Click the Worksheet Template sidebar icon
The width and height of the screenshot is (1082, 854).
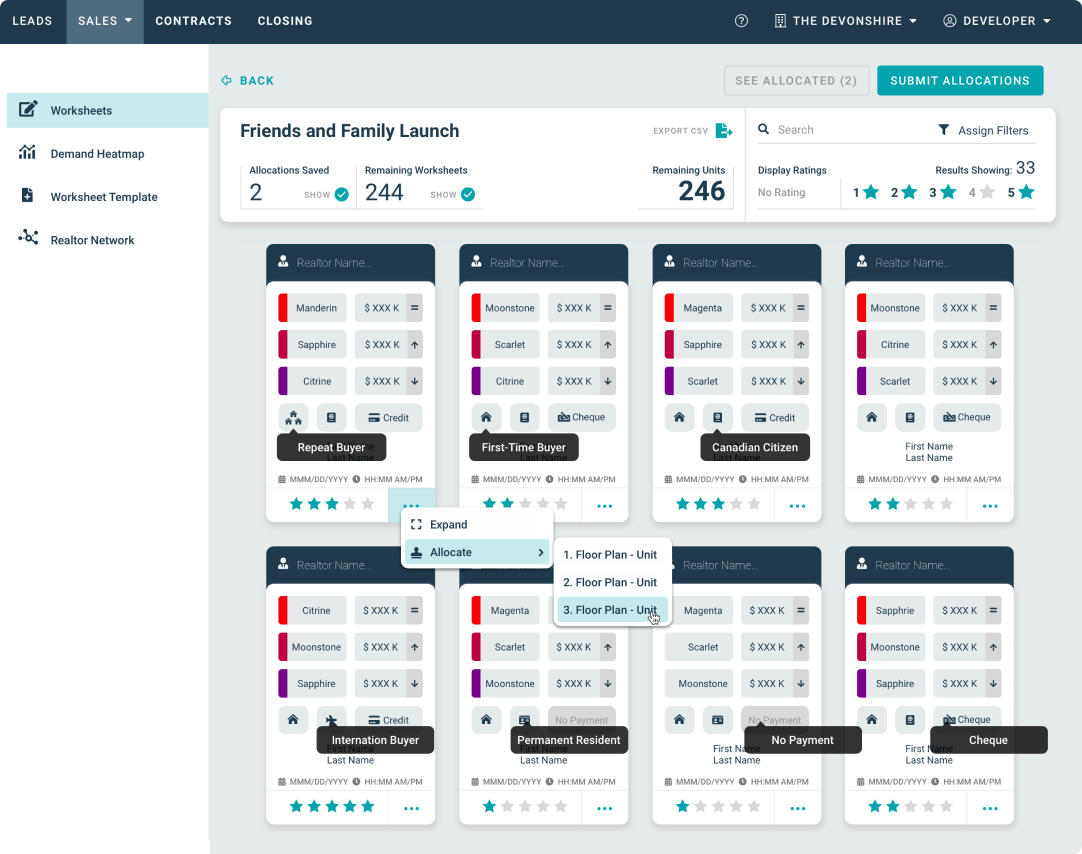click(28, 196)
